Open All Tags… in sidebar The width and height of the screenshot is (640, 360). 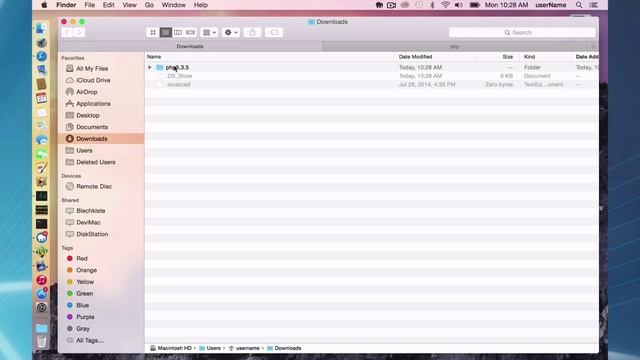click(89, 340)
